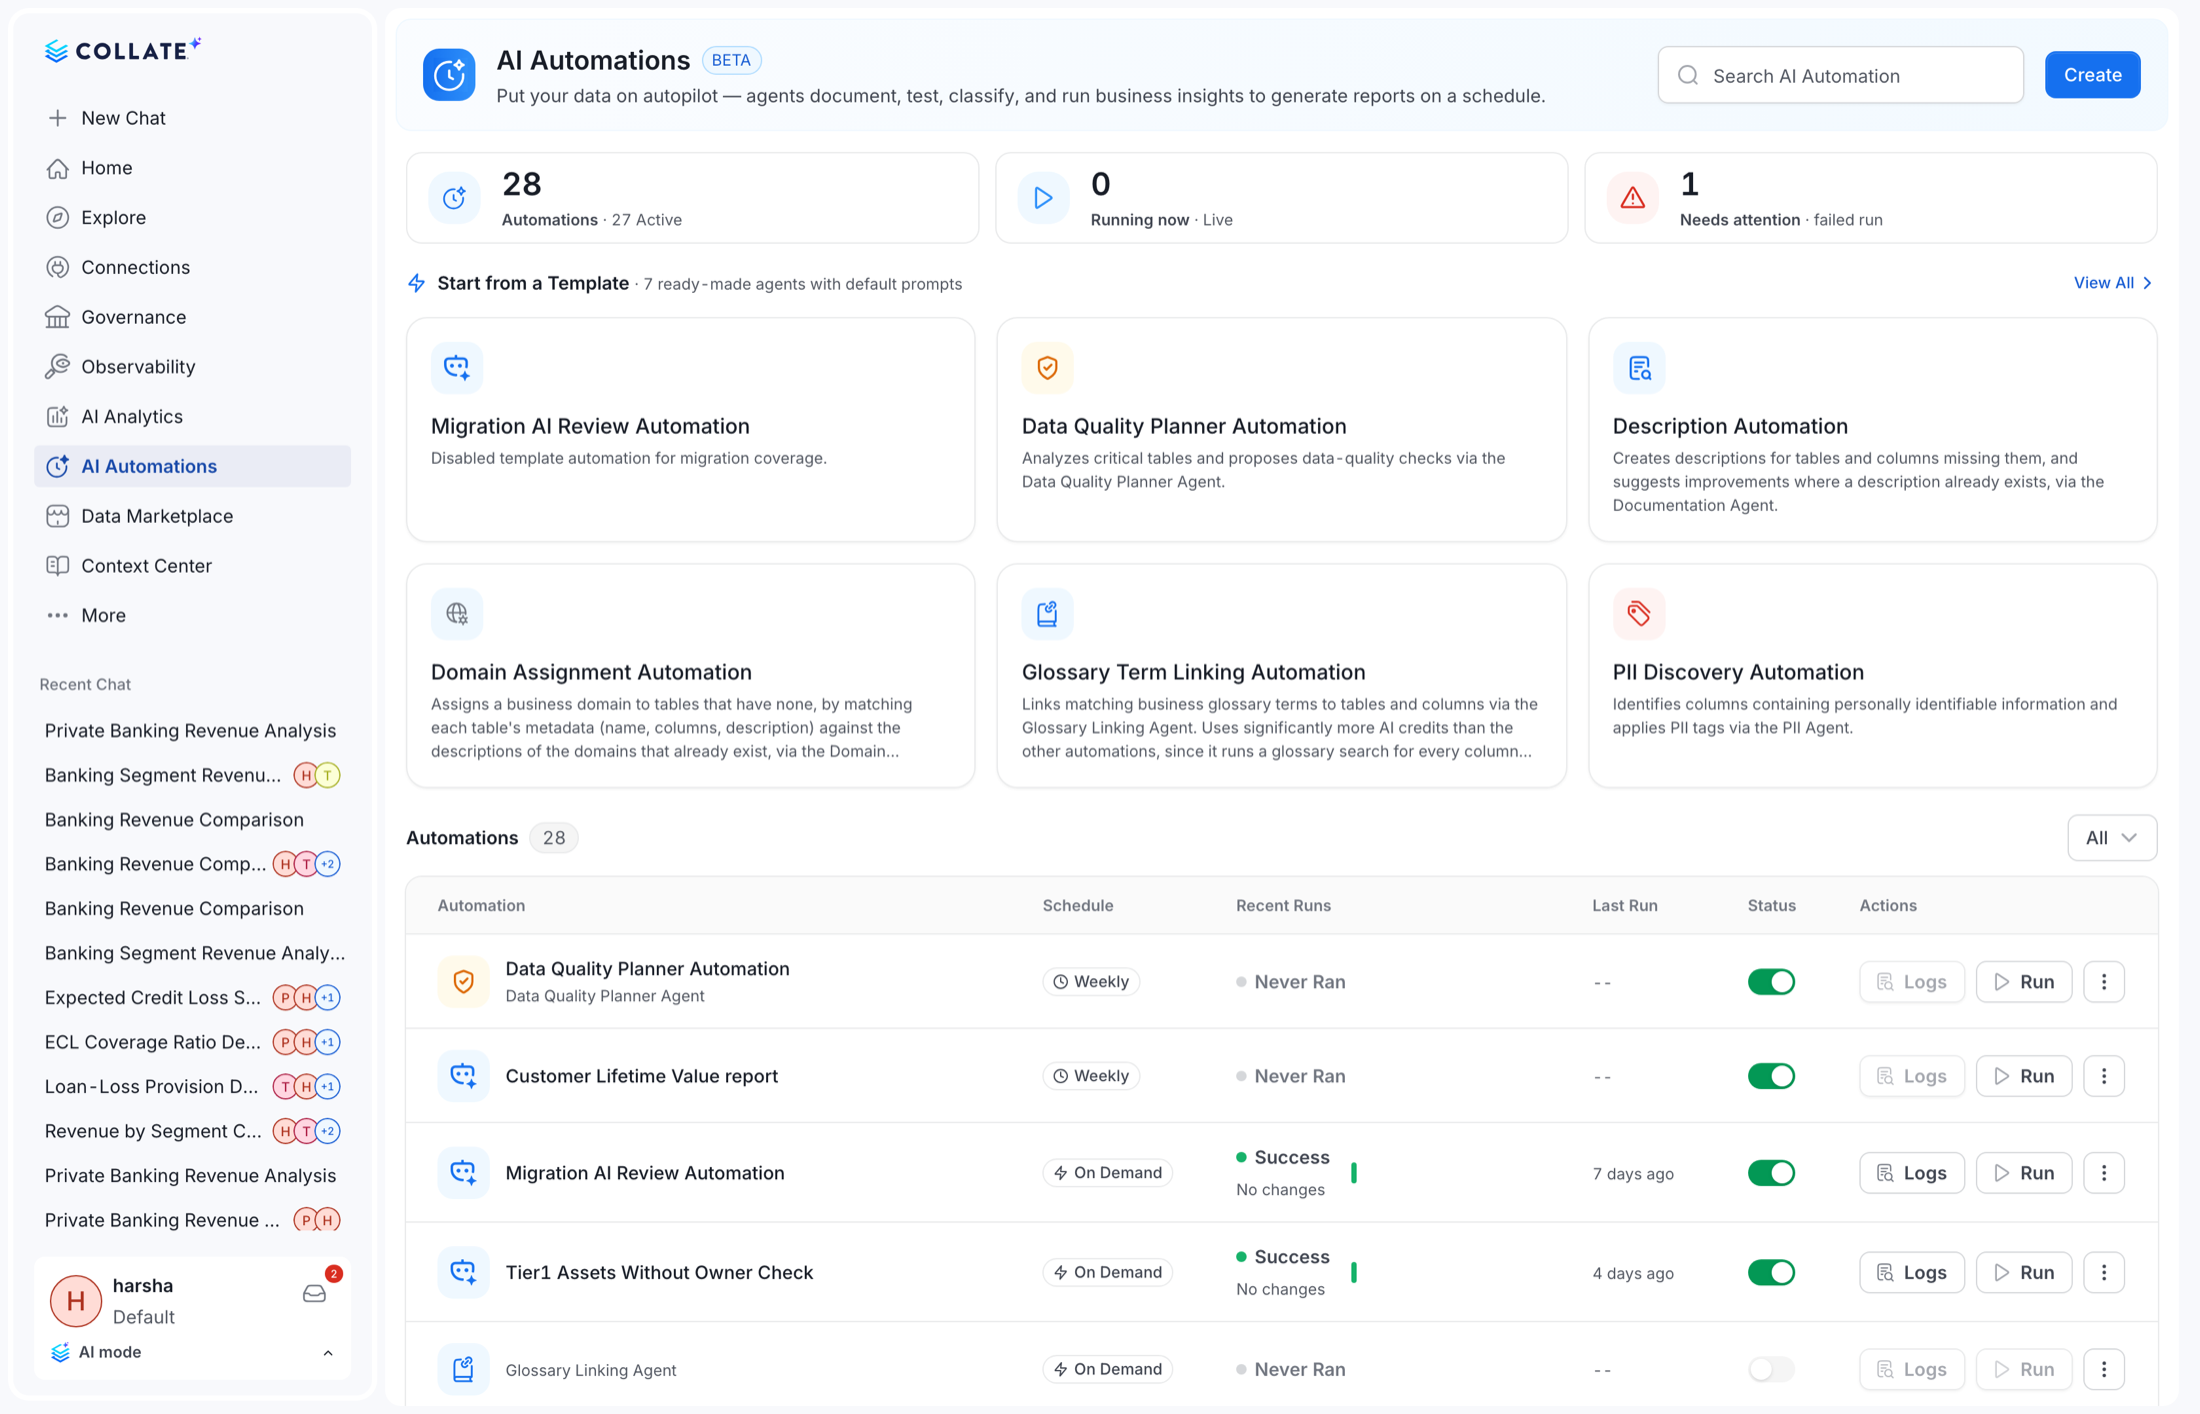Viewport: 2200px width, 1414px height.
Task: Click the Search AI Automation field
Action: (x=1840, y=75)
